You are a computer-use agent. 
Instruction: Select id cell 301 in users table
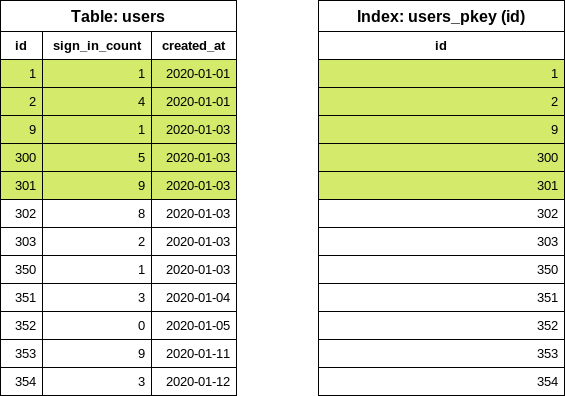coord(21,186)
